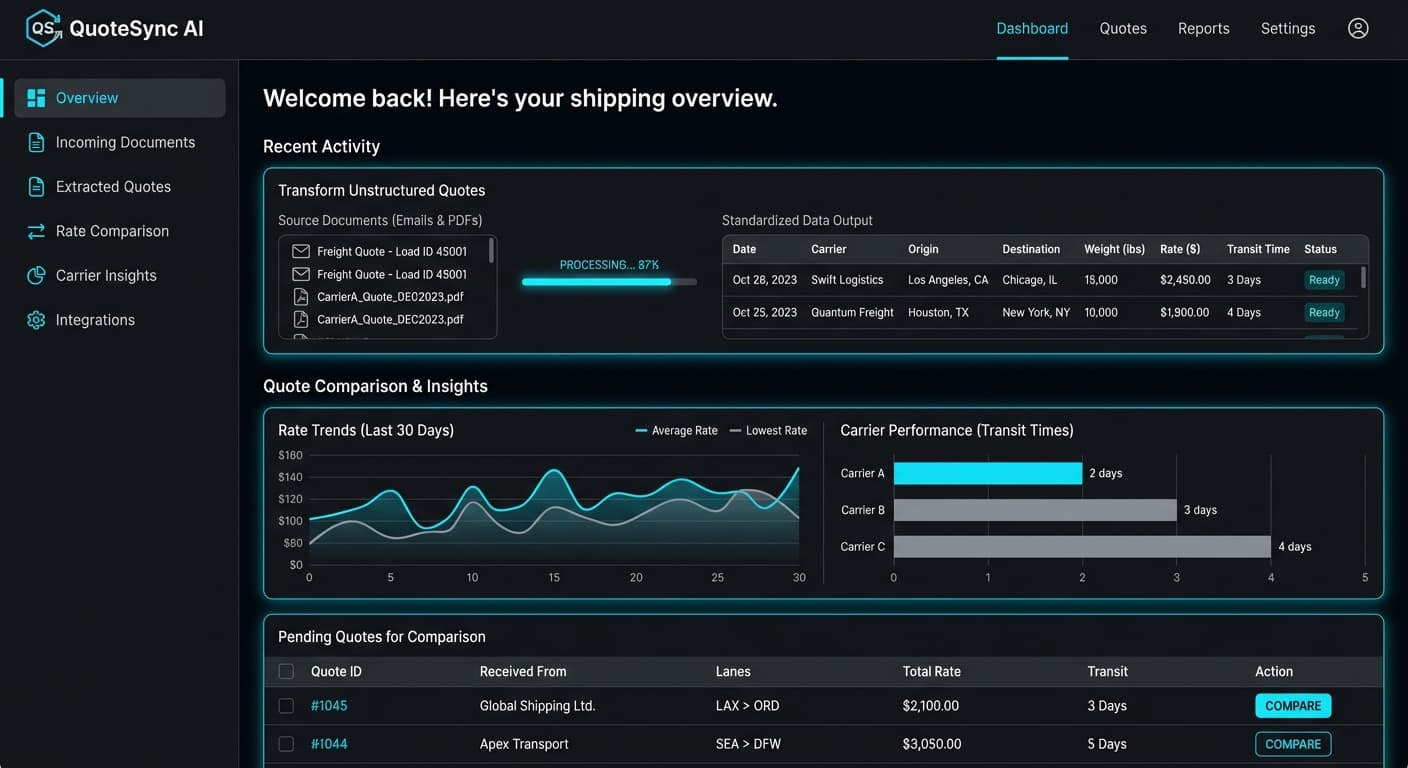The image size is (1408, 768).
Task: Open quote #1044 link
Action: 329,744
